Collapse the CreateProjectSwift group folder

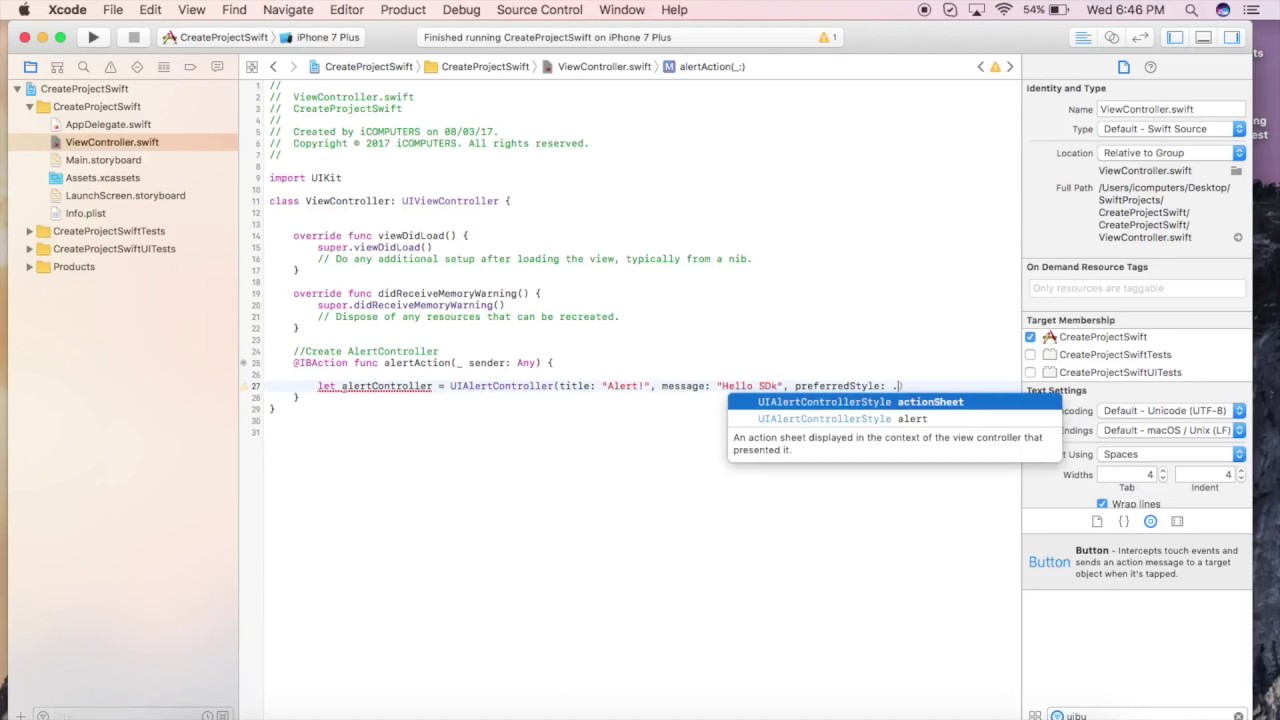coord(30,107)
